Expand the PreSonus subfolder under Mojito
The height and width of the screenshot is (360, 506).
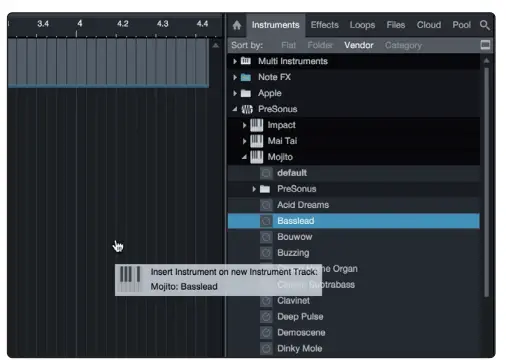[x=254, y=189]
